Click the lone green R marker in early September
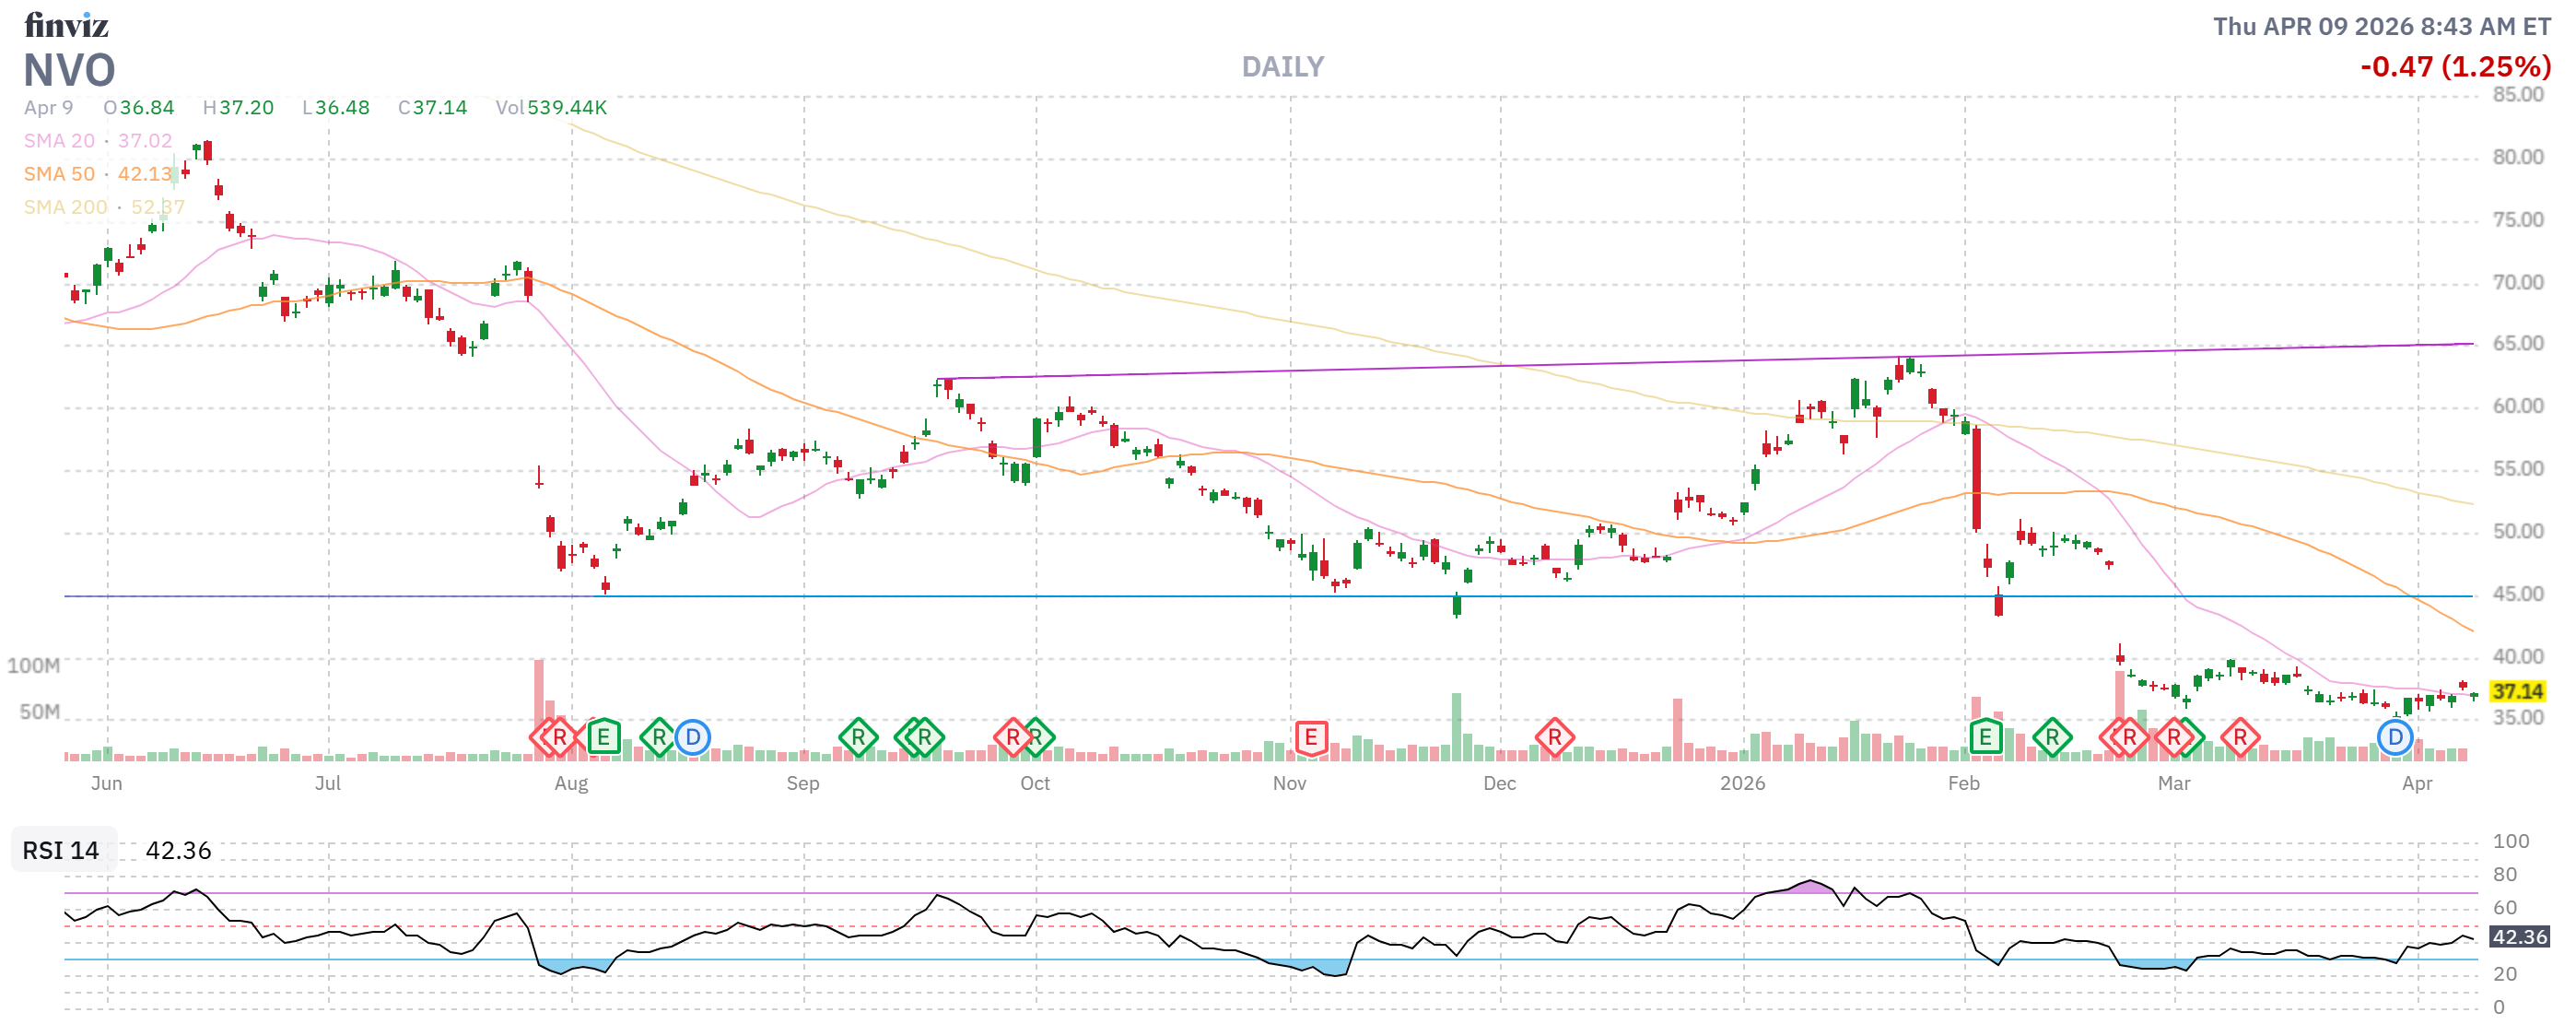Image resolution: width=2576 pixels, height=1036 pixels. [858, 738]
